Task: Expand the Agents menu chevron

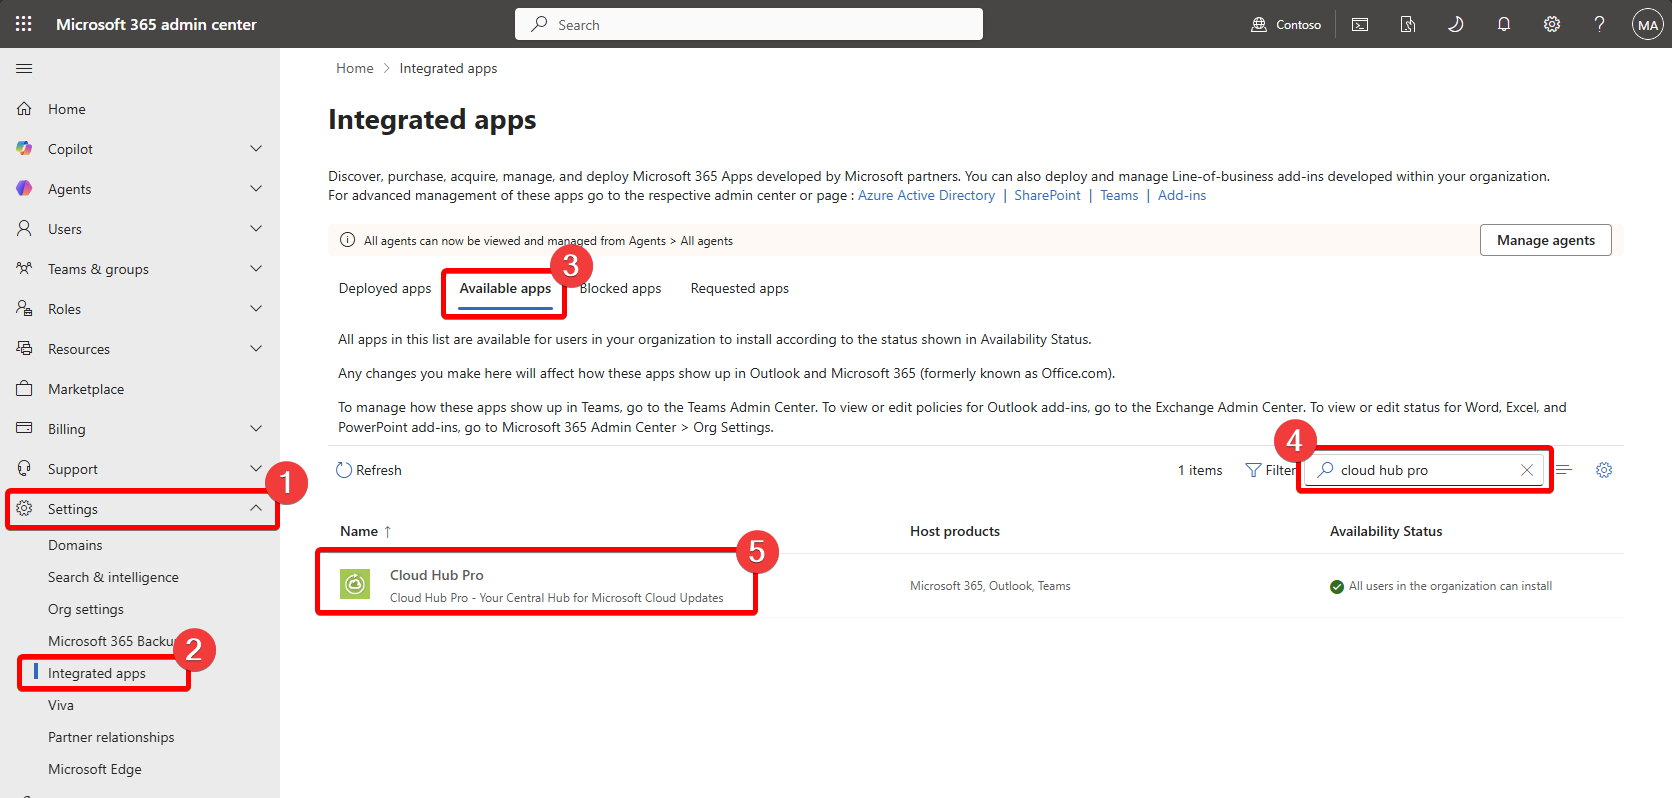Action: (256, 188)
